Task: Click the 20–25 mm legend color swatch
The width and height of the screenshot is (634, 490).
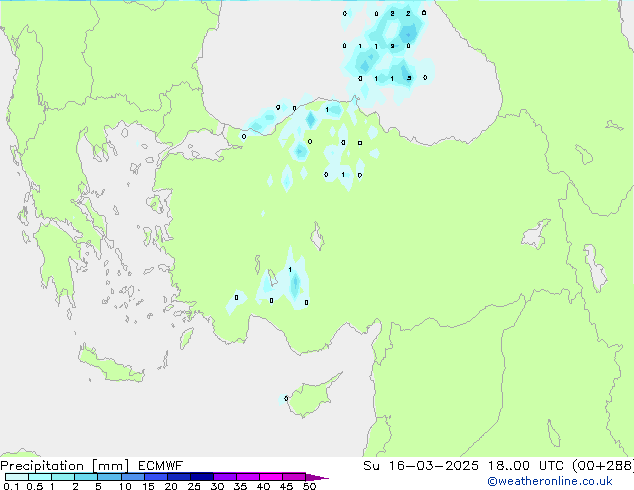Action: 178,477
